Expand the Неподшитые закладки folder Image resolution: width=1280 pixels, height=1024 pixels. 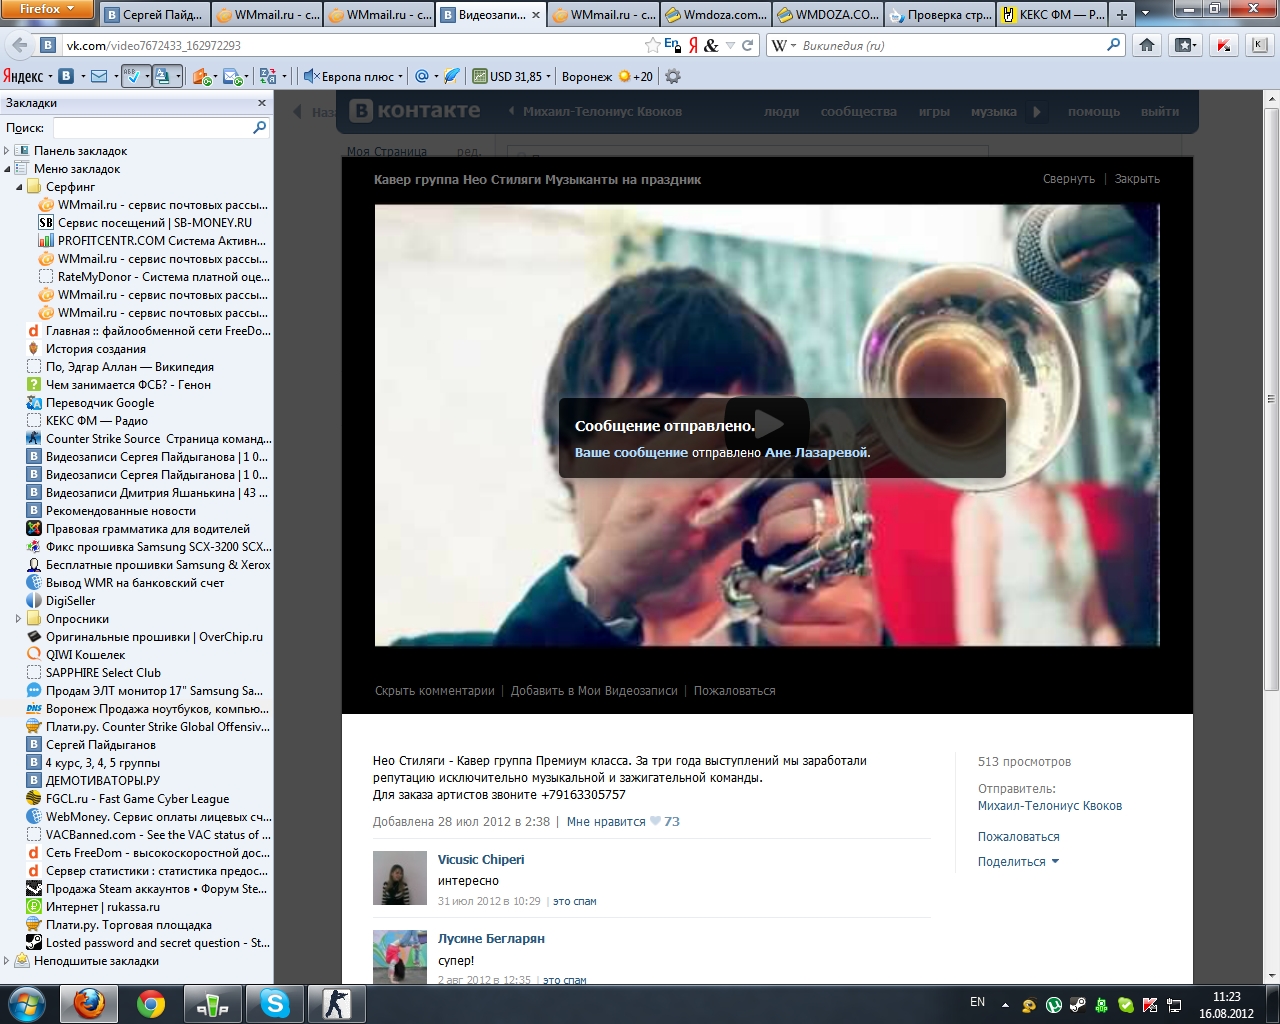[7, 961]
